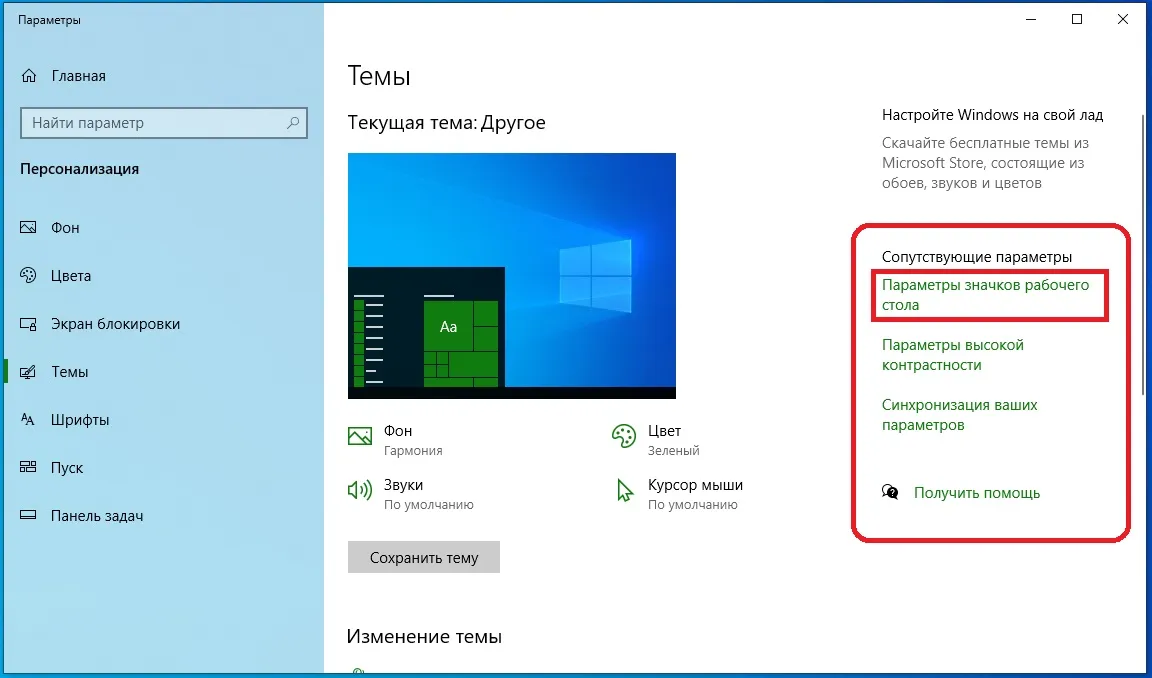Image resolution: width=1152 pixels, height=678 pixels.
Task: Click the Сопутствующие параметры heading
Action: coord(976,257)
